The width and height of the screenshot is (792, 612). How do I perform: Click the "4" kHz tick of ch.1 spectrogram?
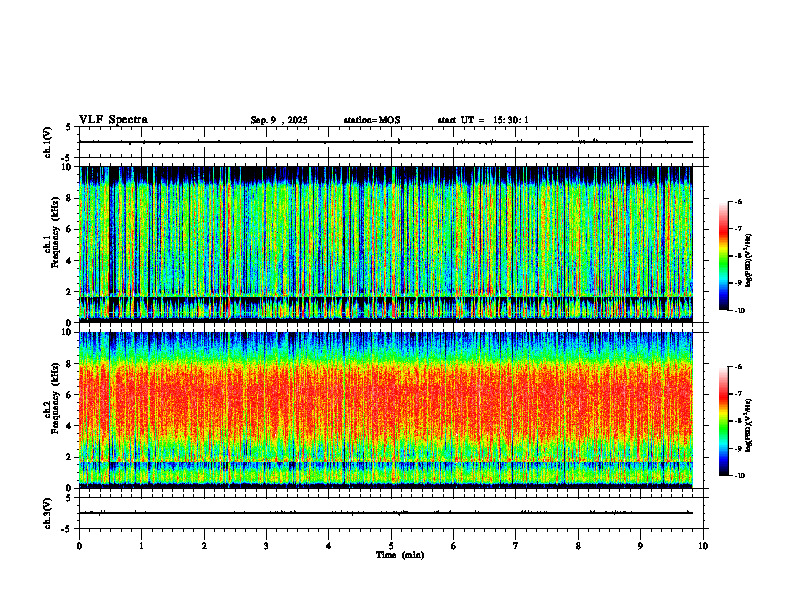point(70,261)
